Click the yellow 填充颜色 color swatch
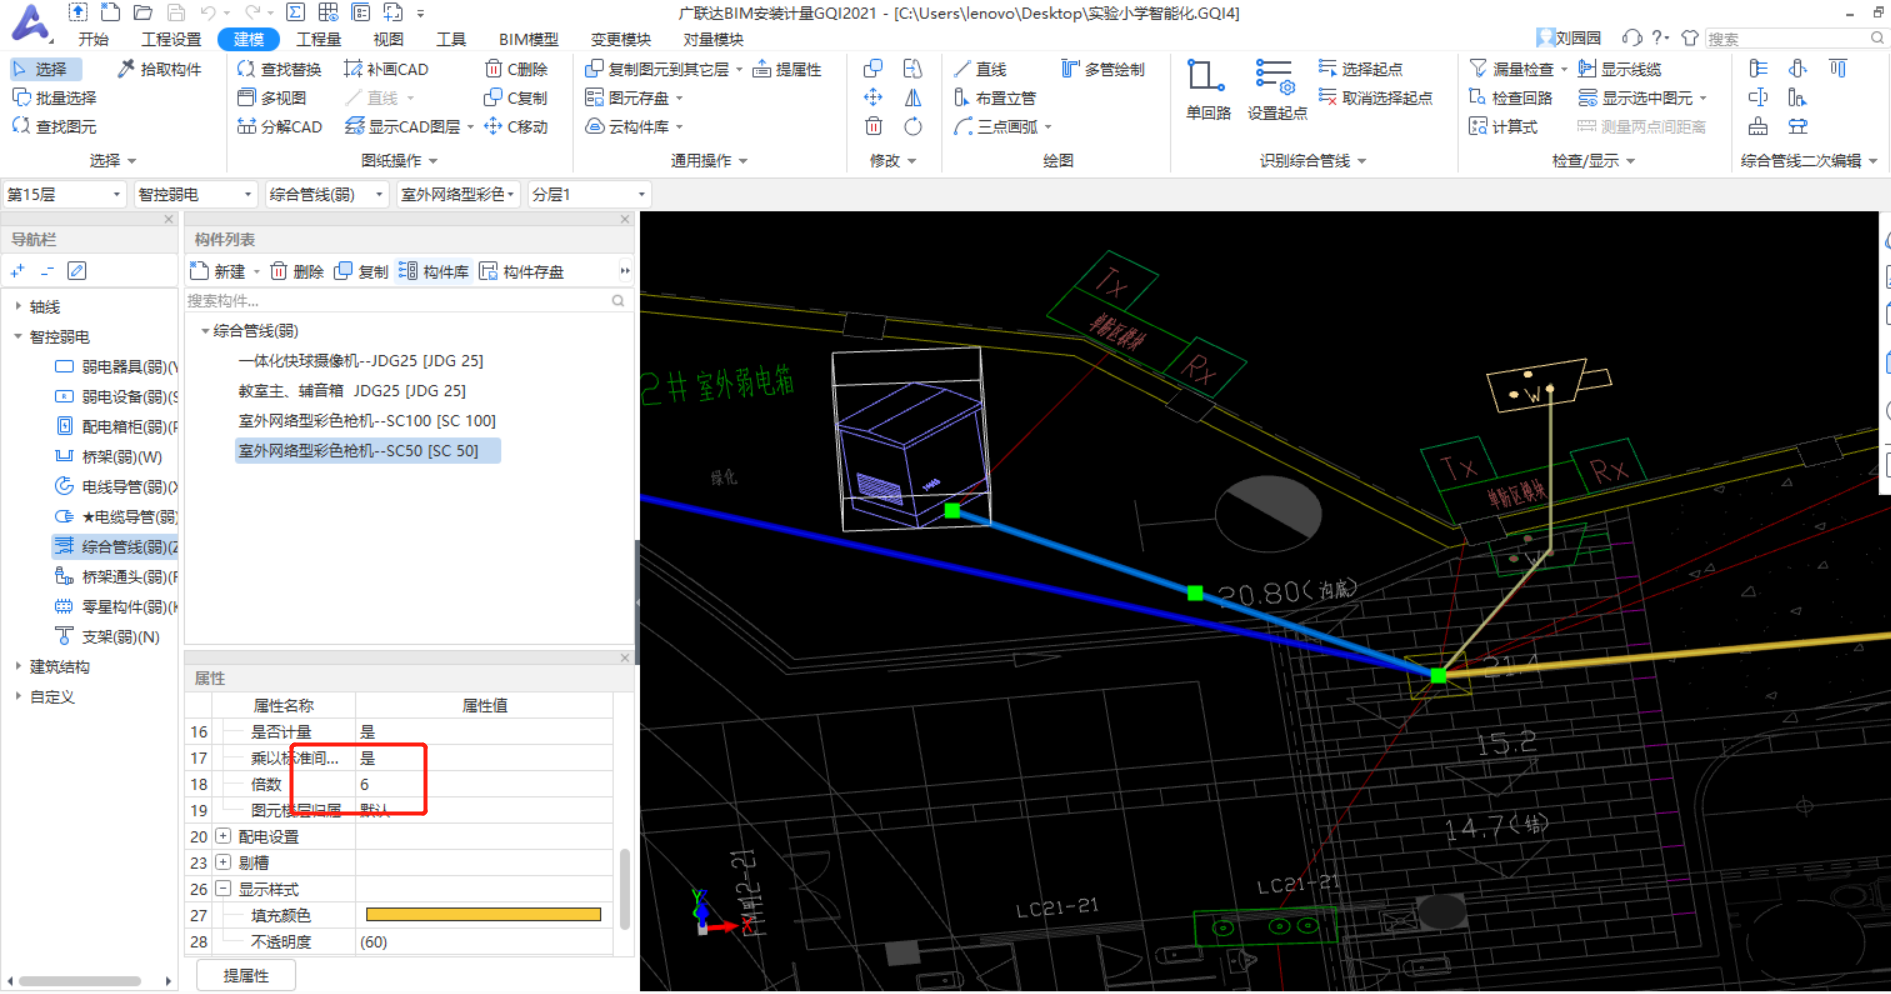The image size is (1891, 994). (484, 915)
